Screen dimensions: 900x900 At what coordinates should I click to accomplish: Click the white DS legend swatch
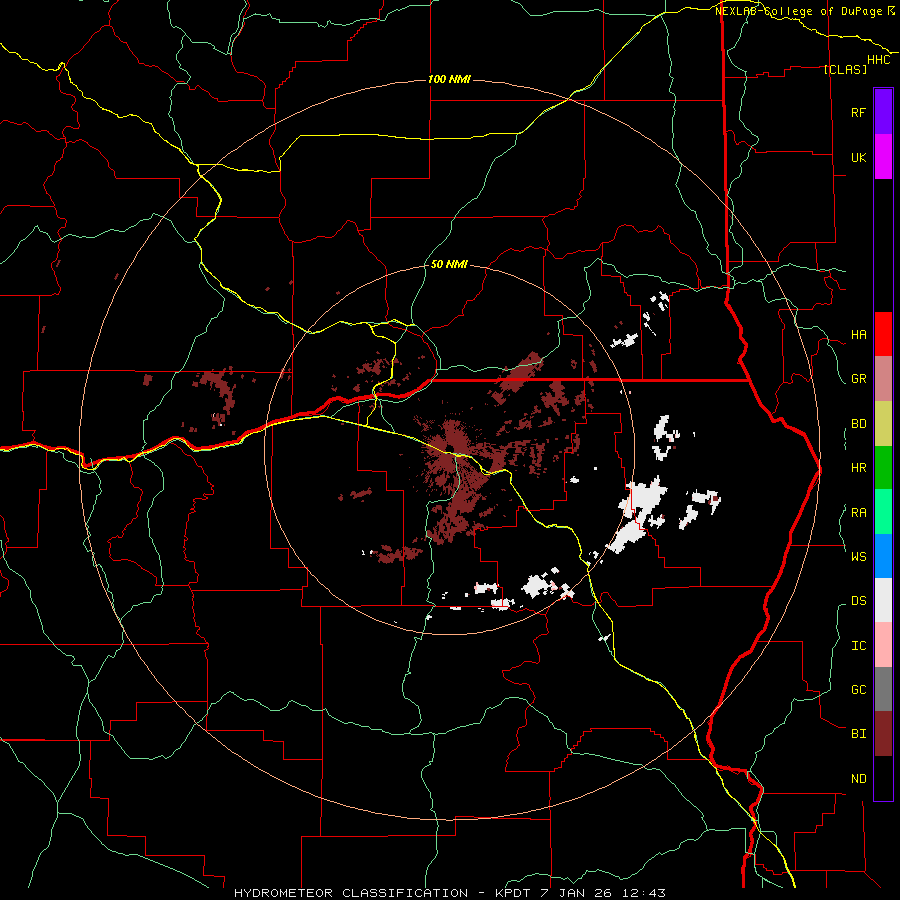[883, 600]
